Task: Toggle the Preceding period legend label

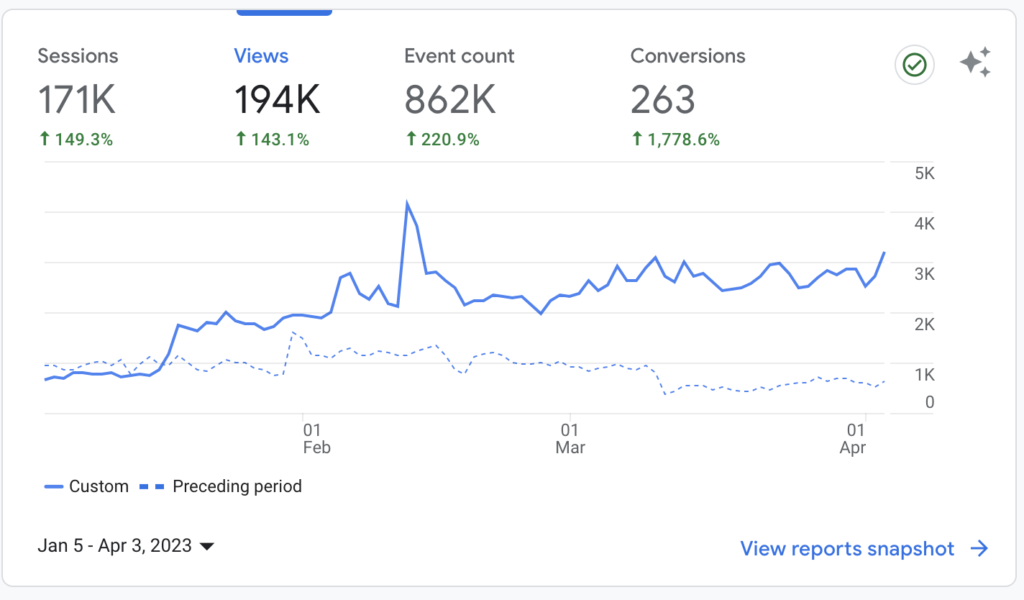Action: click(x=237, y=487)
